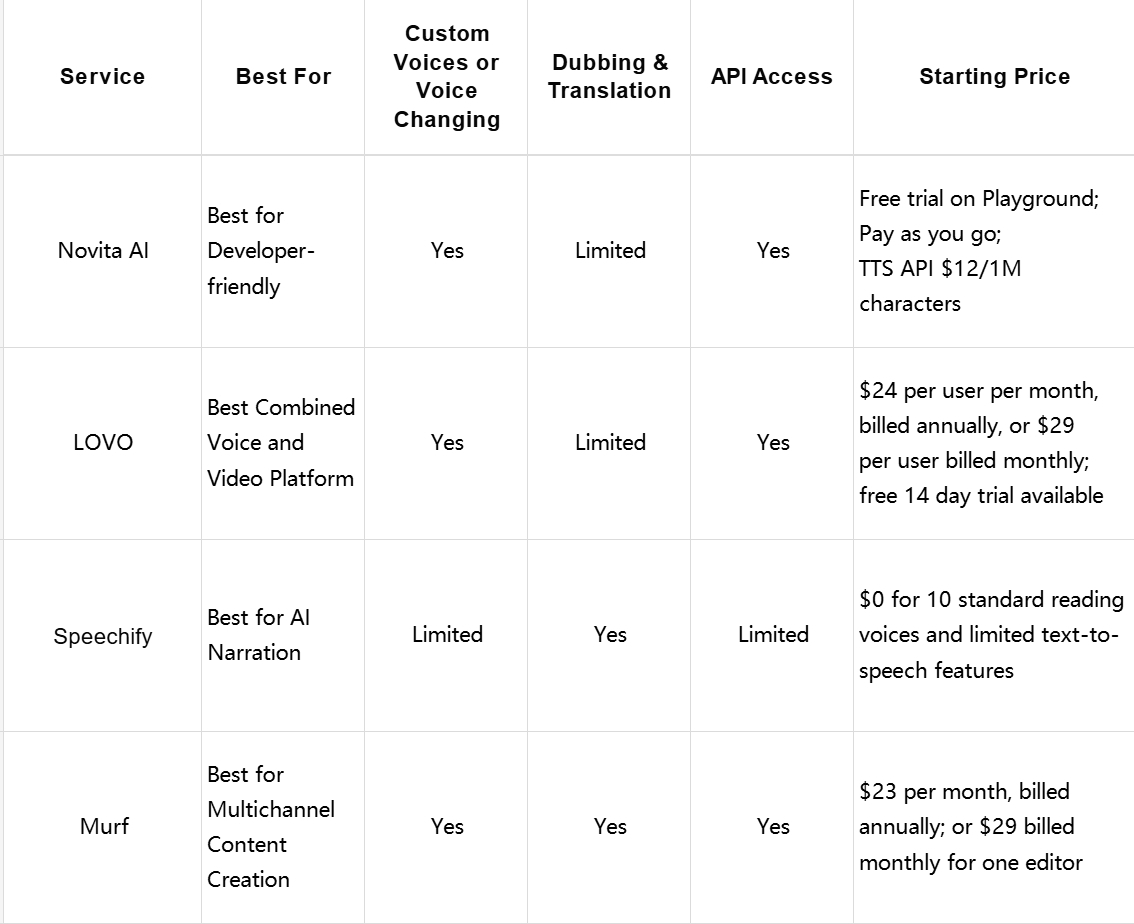The image size is (1134, 924).
Task: Click the Murf service cell
Action: (104, 827)
